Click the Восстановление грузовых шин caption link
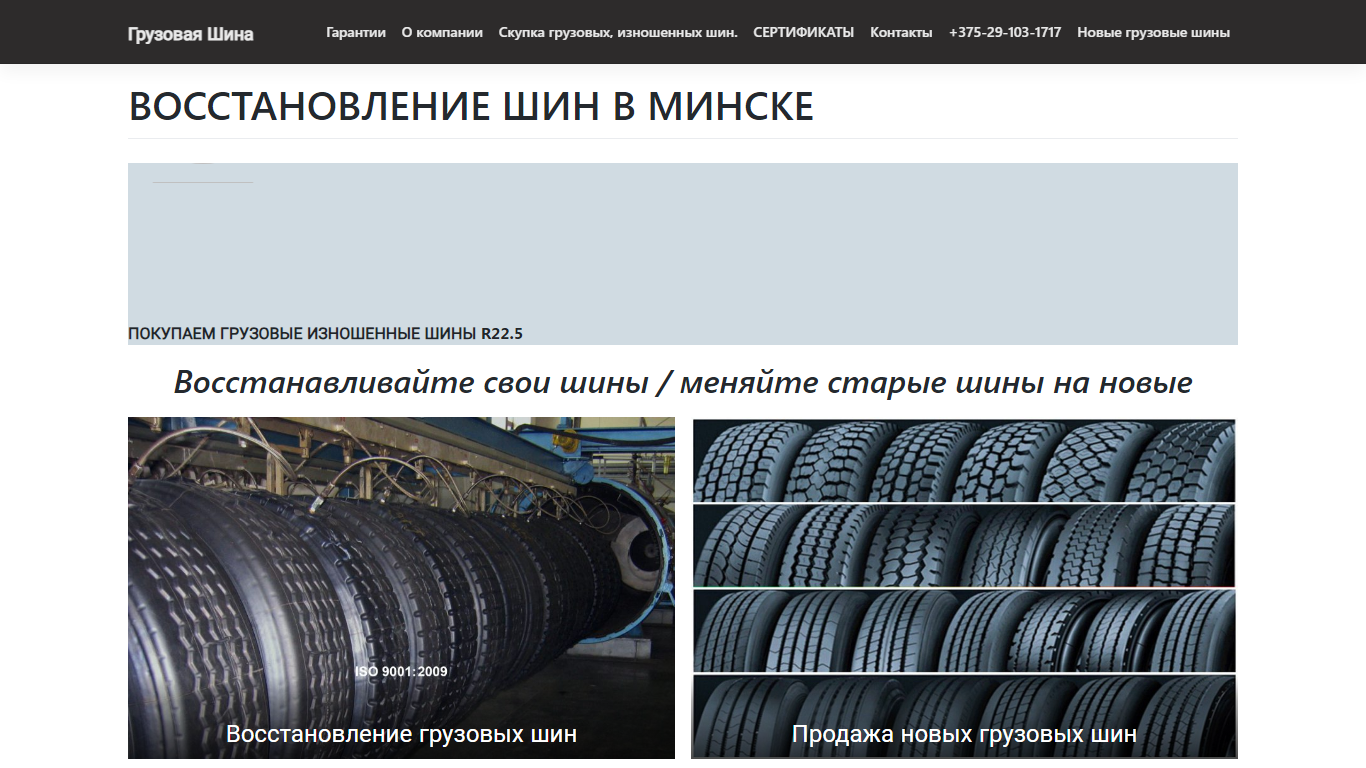 [401, 734]
